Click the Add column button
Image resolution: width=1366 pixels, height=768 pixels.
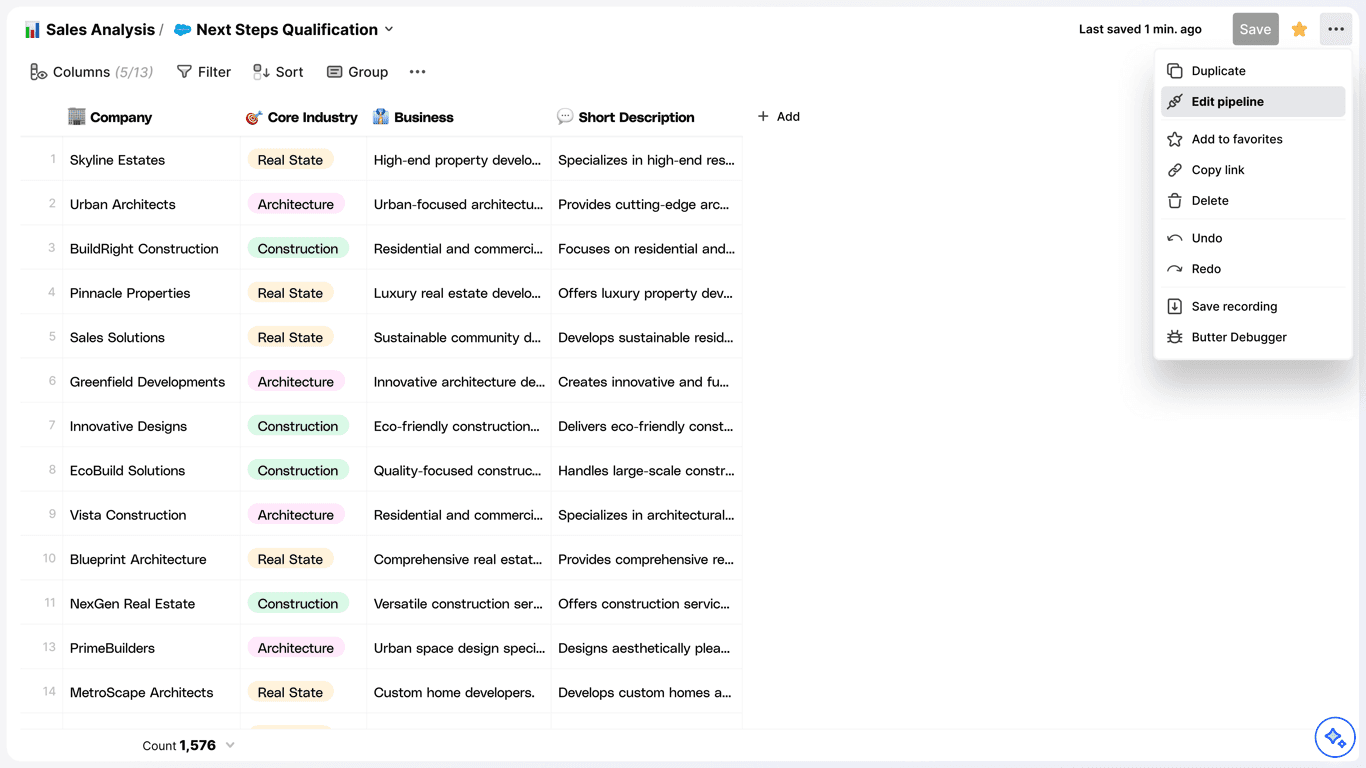[x=778, y=117]
